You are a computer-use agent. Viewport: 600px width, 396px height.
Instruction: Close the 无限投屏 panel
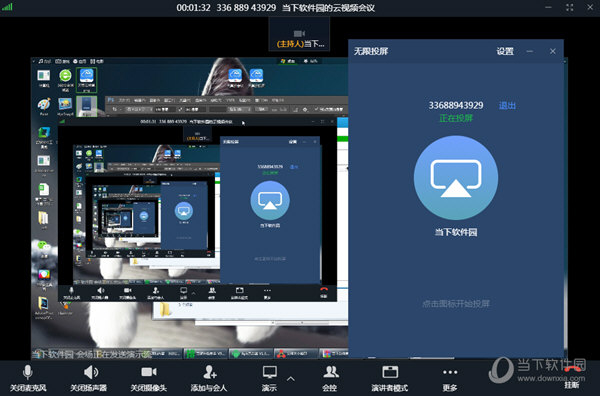click(x=553, y=51)
